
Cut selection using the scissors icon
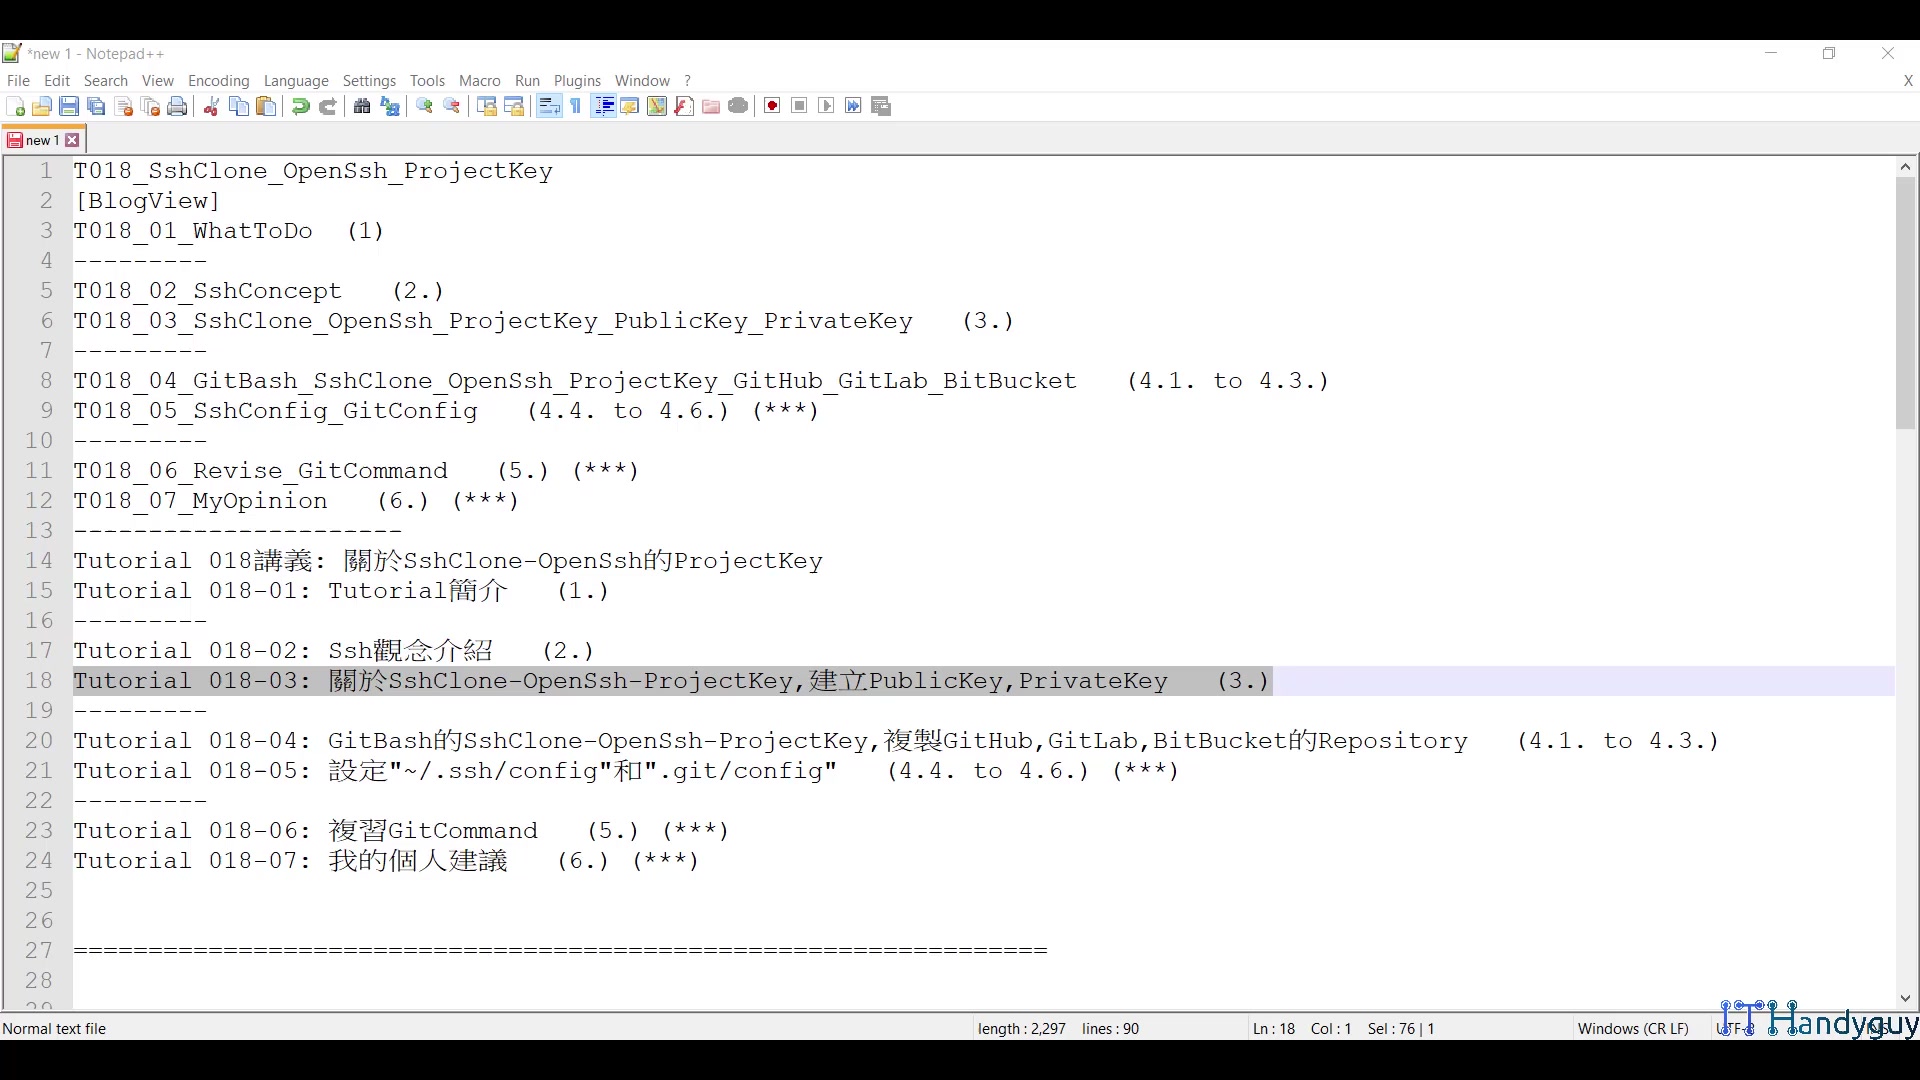click(211, 106)
